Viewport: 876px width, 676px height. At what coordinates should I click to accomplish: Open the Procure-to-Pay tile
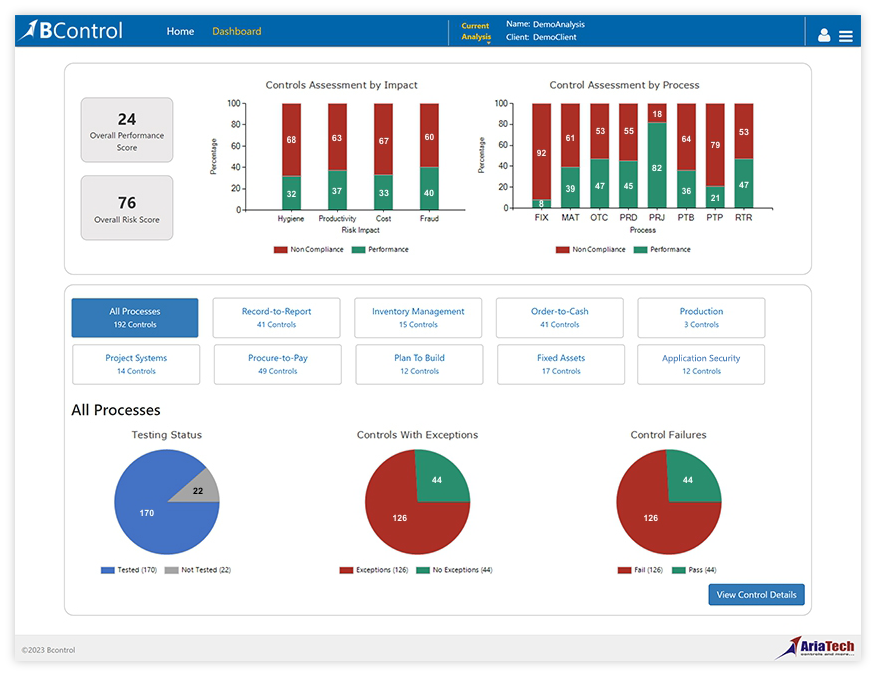pos(278,364)
